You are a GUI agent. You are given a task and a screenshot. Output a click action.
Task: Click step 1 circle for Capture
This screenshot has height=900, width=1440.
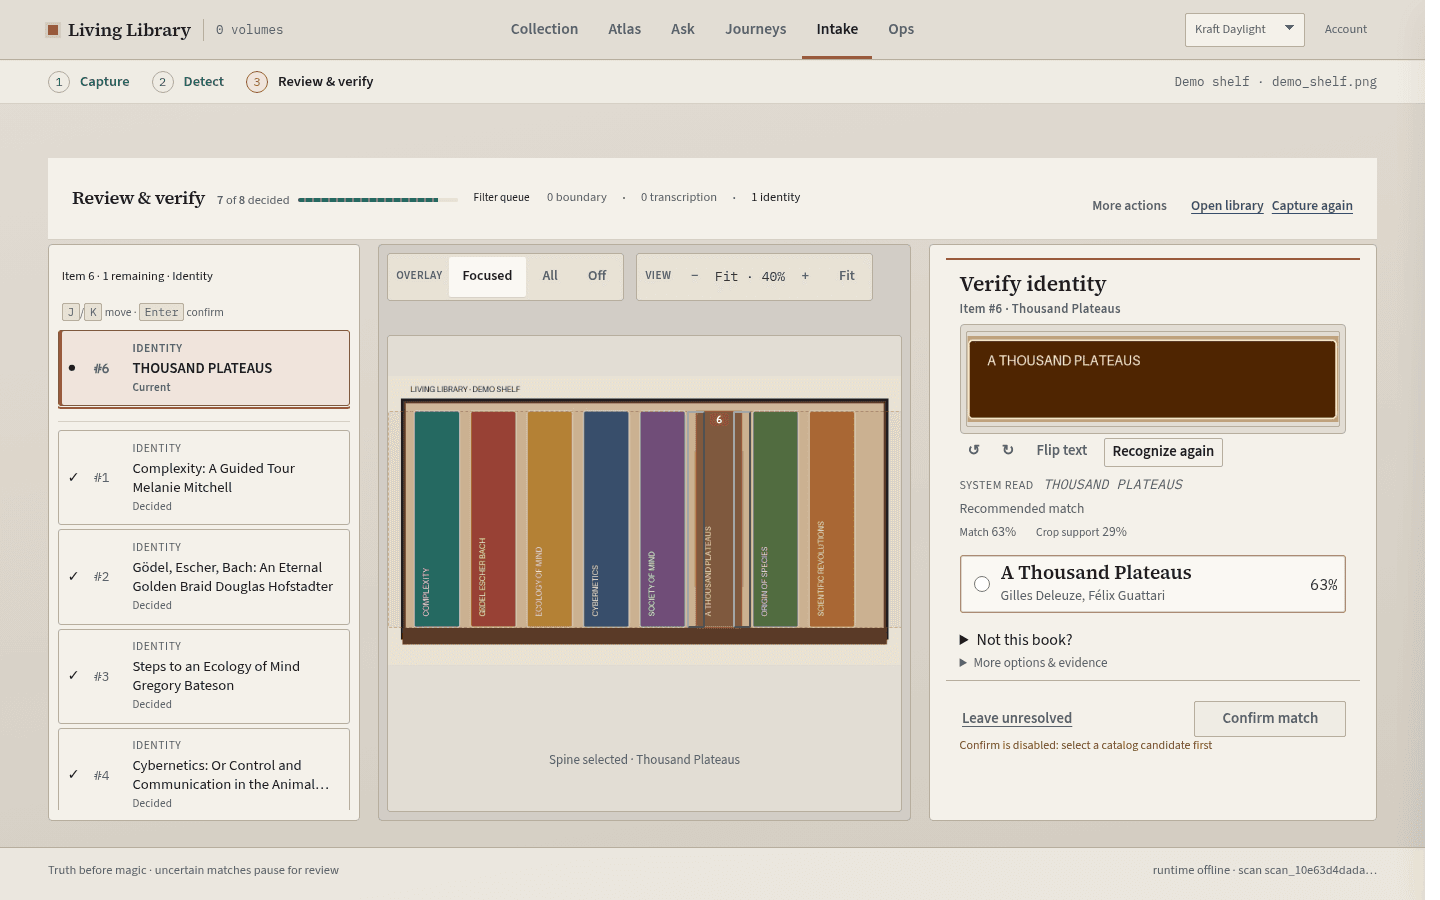(x=59, y=82)
